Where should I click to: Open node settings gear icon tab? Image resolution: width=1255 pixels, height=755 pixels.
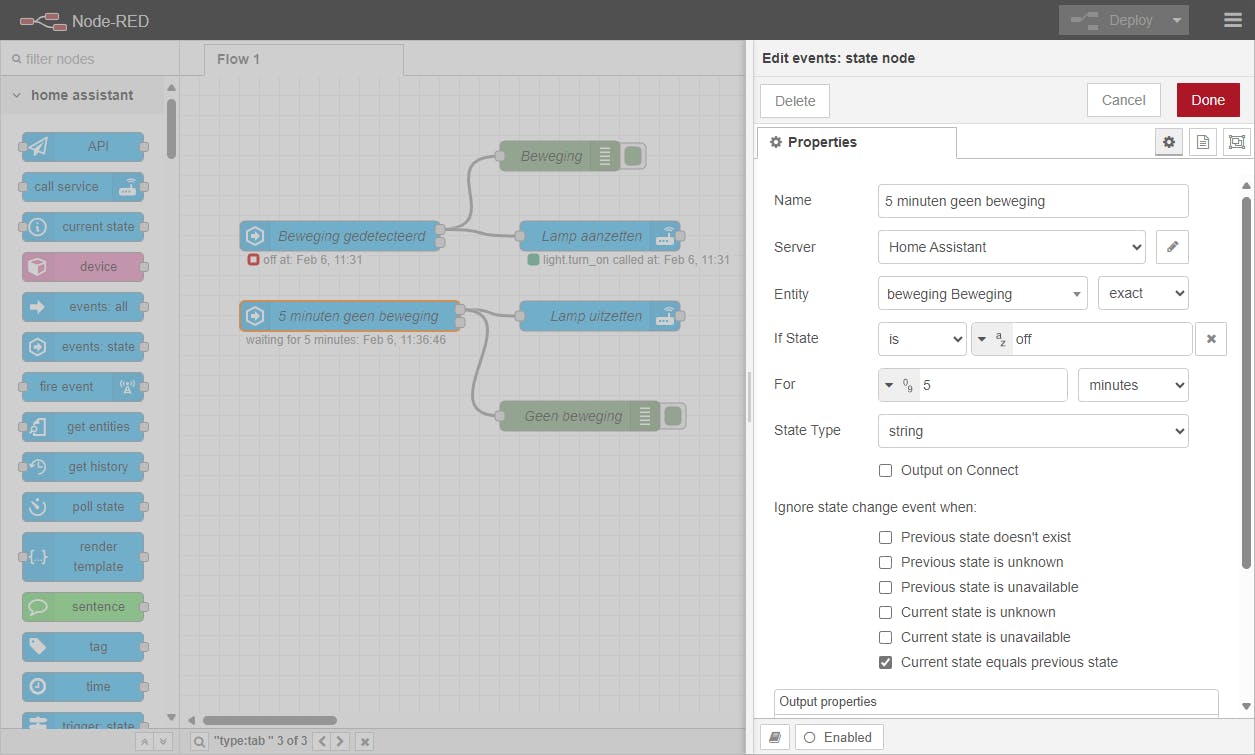click(x=1168, y=143)
